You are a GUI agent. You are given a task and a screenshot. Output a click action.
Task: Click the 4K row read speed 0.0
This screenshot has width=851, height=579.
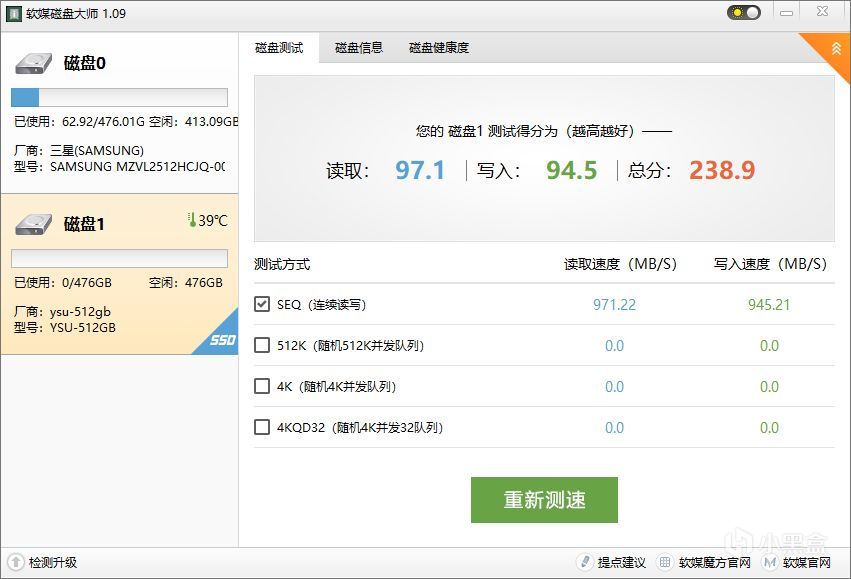point(614,386)
